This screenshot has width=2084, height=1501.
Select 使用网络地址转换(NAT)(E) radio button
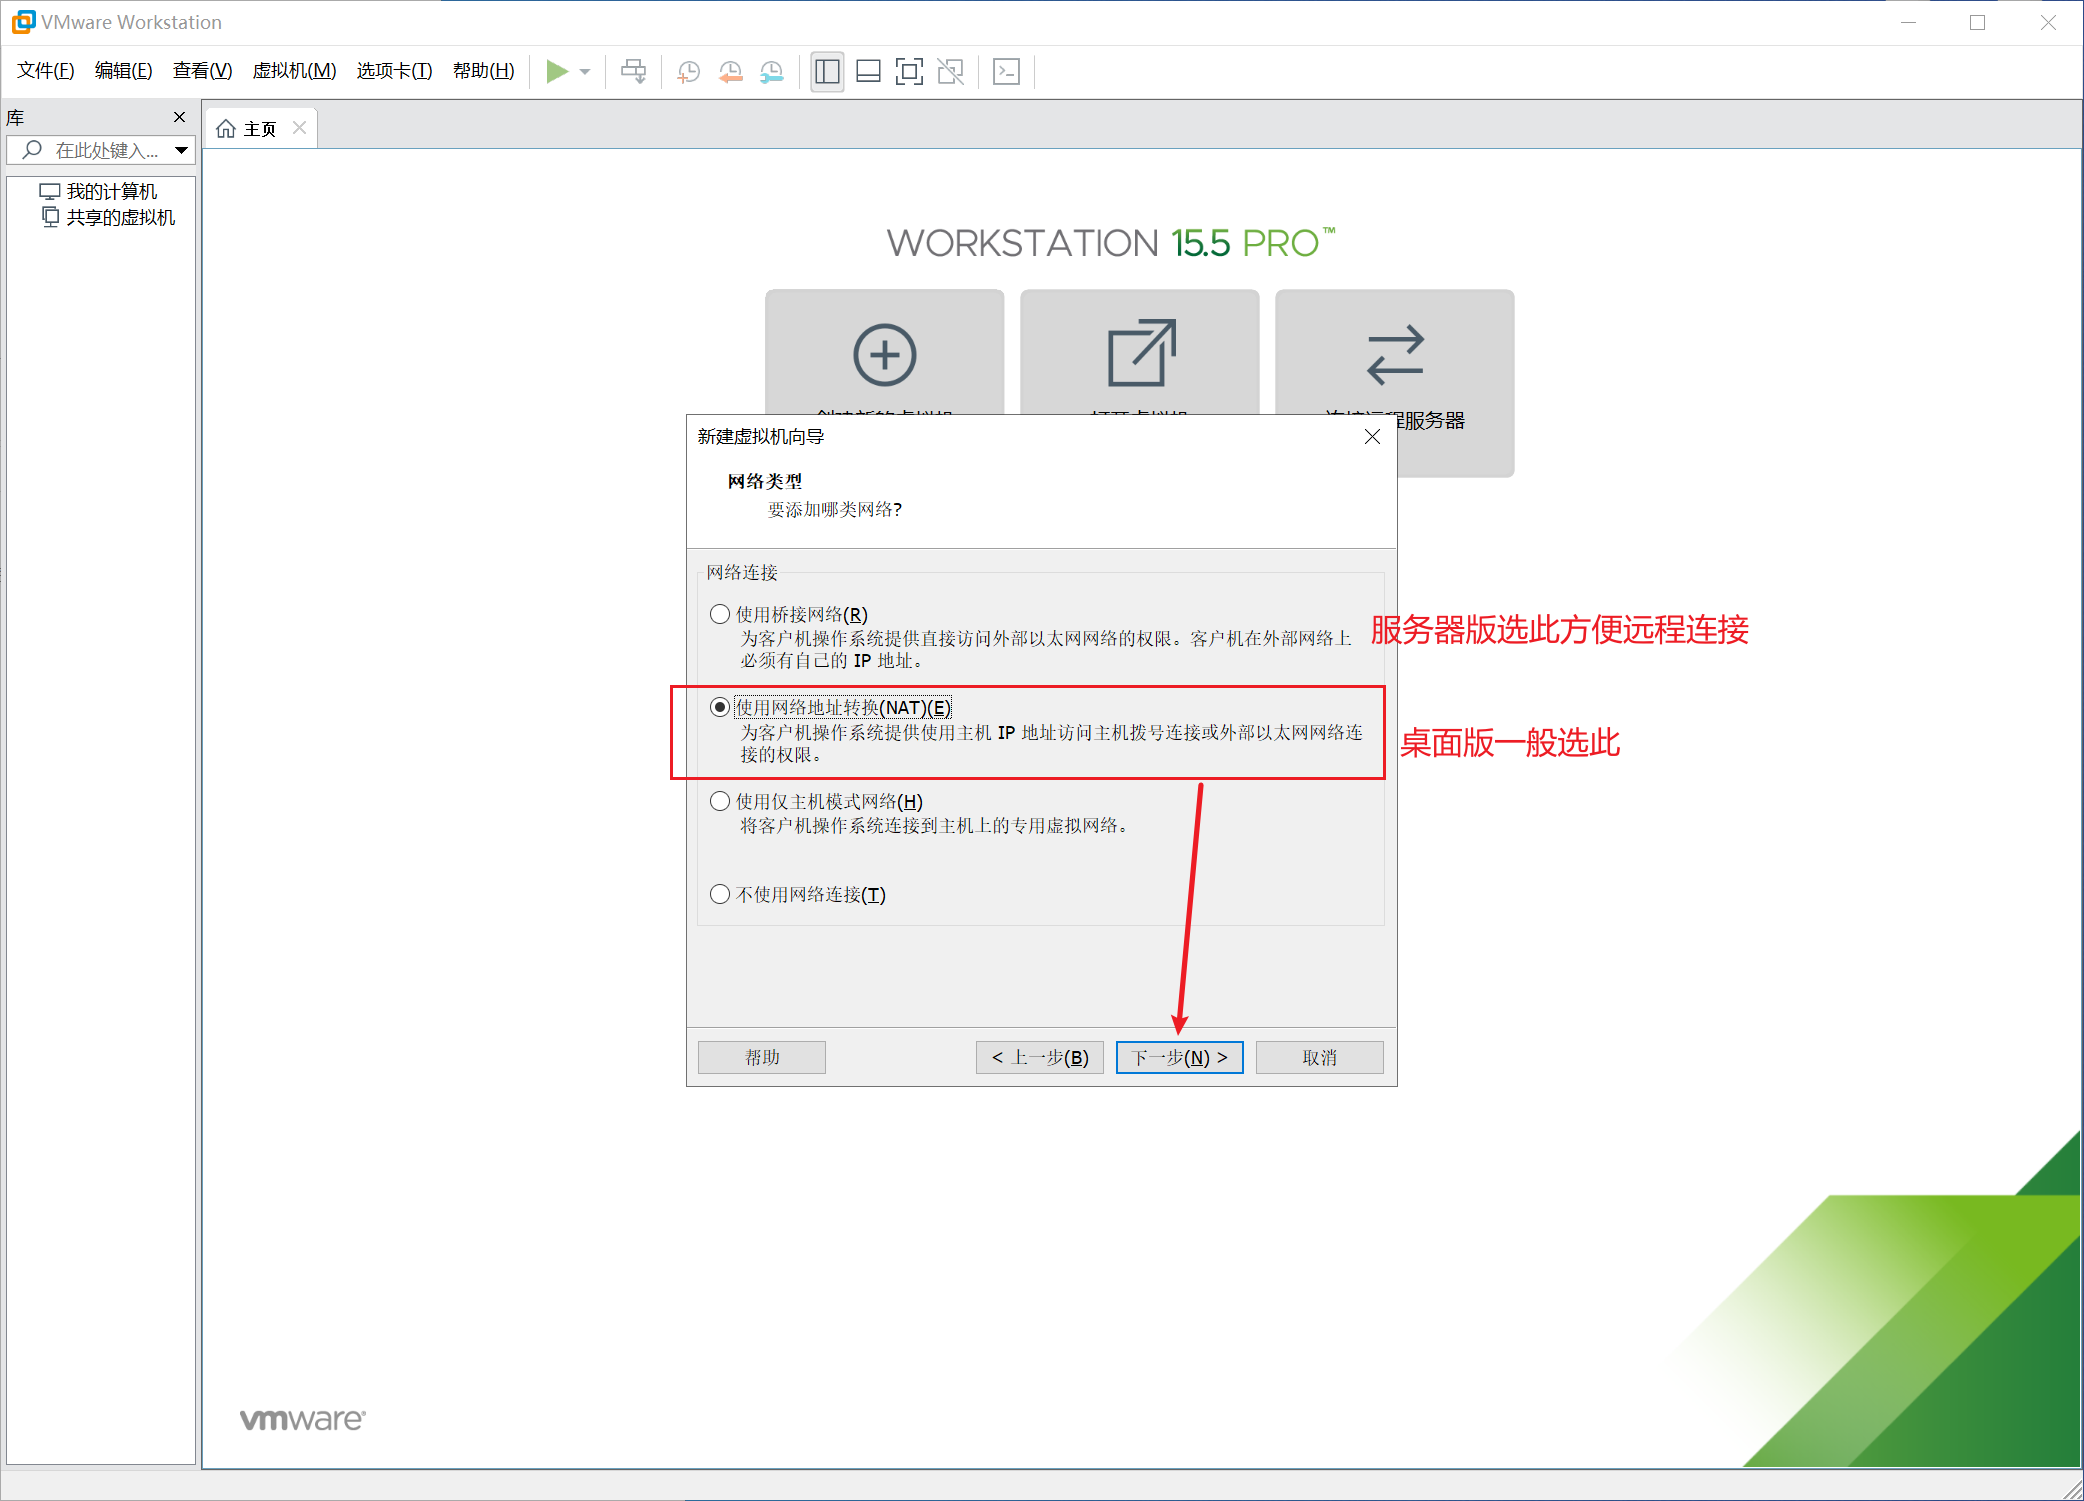tap(719, 707)
